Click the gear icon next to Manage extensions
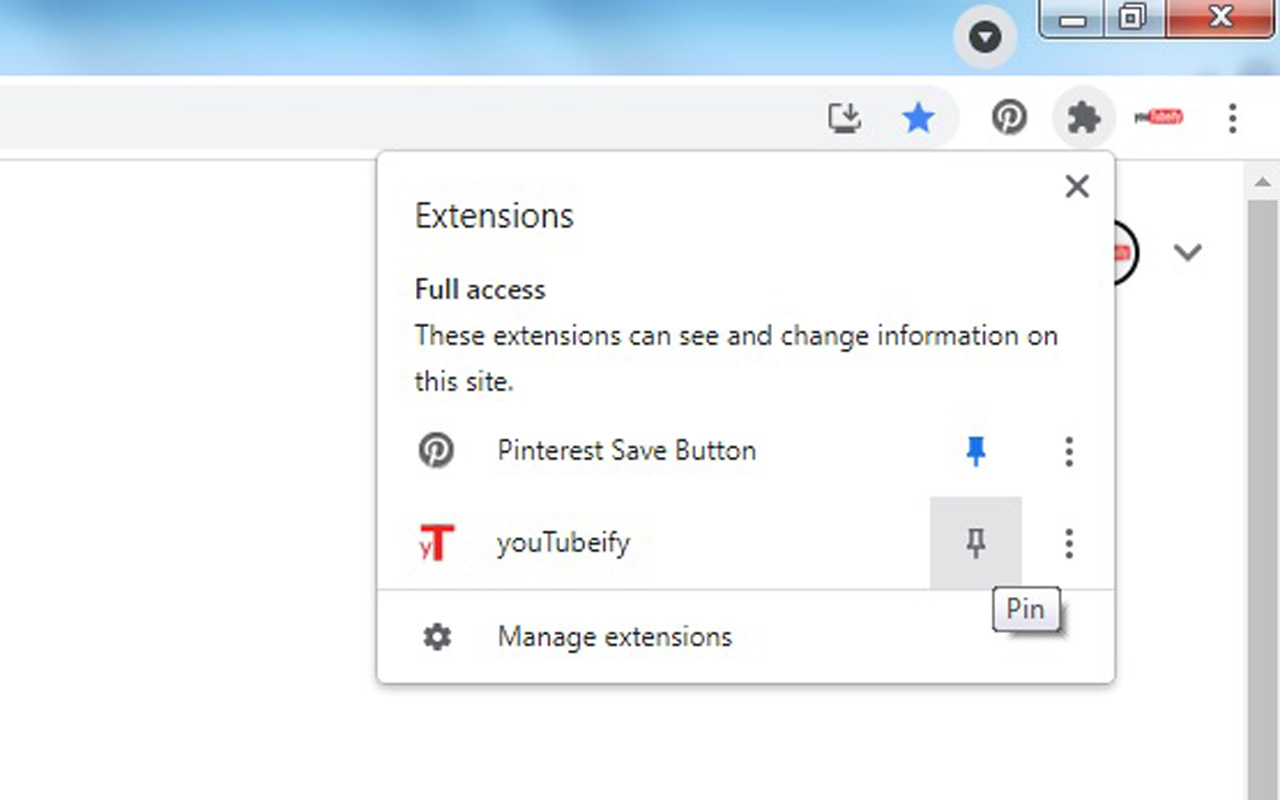The width and height of the screenshot is (1280, 800). pos(437,636)
